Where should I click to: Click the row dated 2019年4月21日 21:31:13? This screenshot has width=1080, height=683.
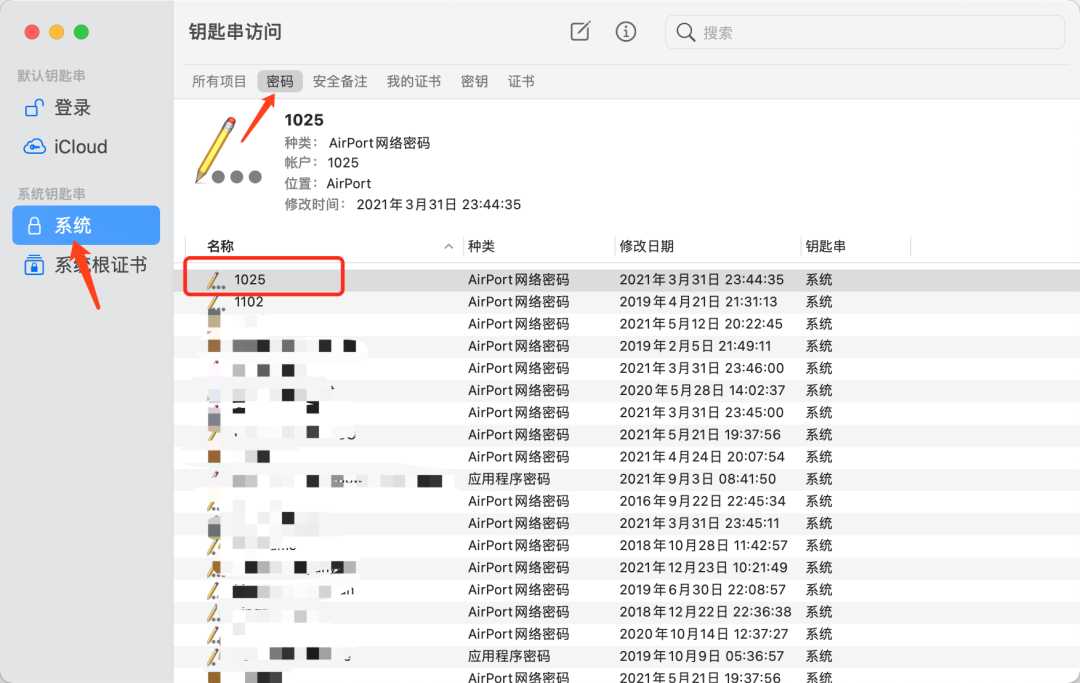pyautogui.click(x=627, y=302)
